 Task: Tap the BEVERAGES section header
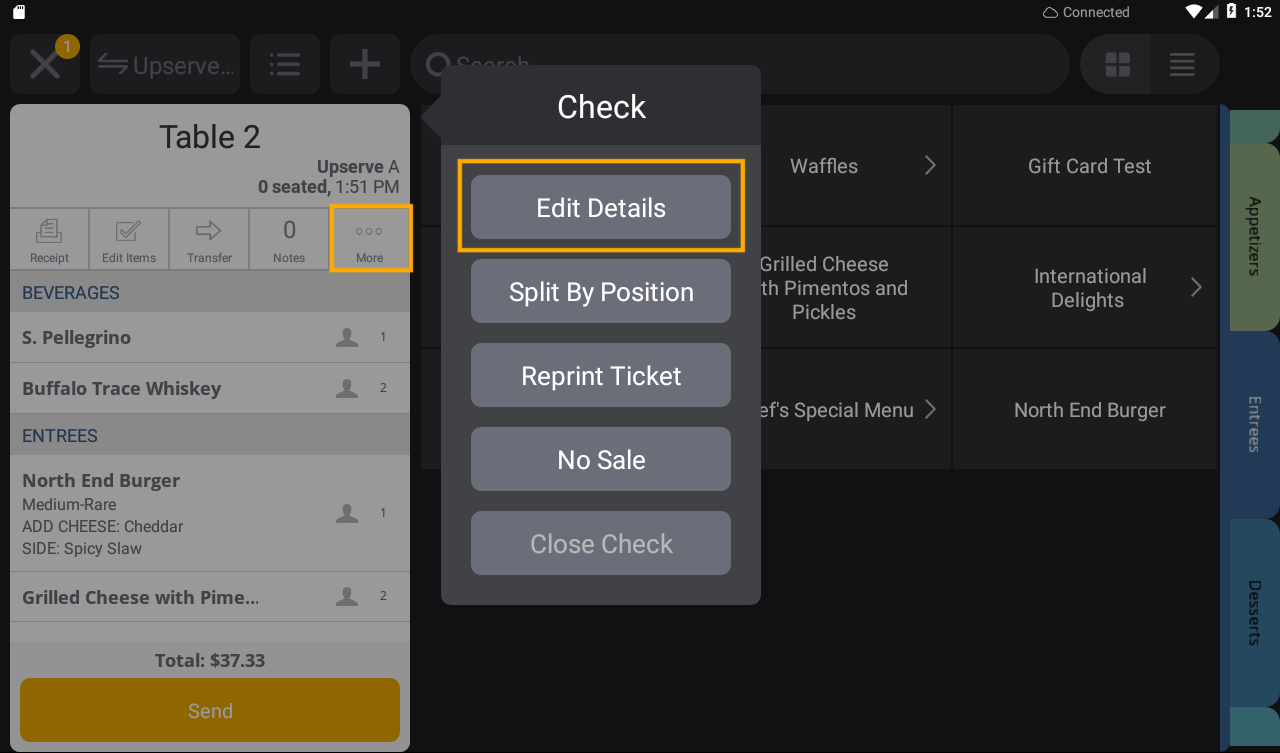[x=210, y=292]
